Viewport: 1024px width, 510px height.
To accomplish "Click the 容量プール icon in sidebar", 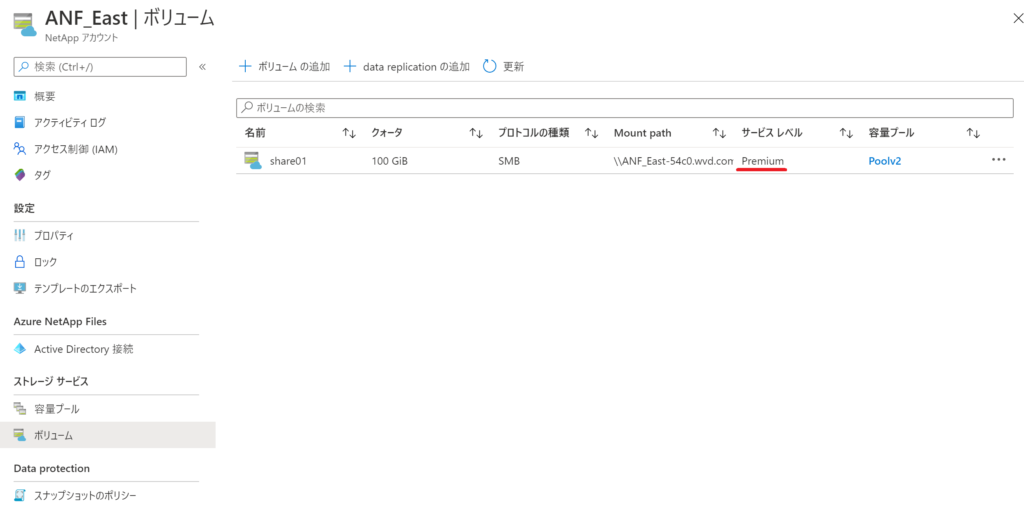I will pos(20,409).
